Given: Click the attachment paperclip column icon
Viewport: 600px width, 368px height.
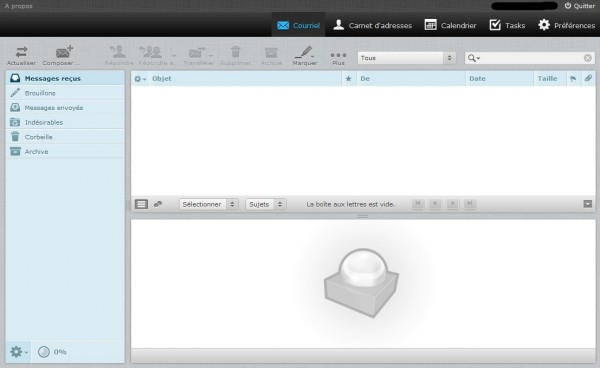Looking at the screenshot, I should (x=588, y=78).
